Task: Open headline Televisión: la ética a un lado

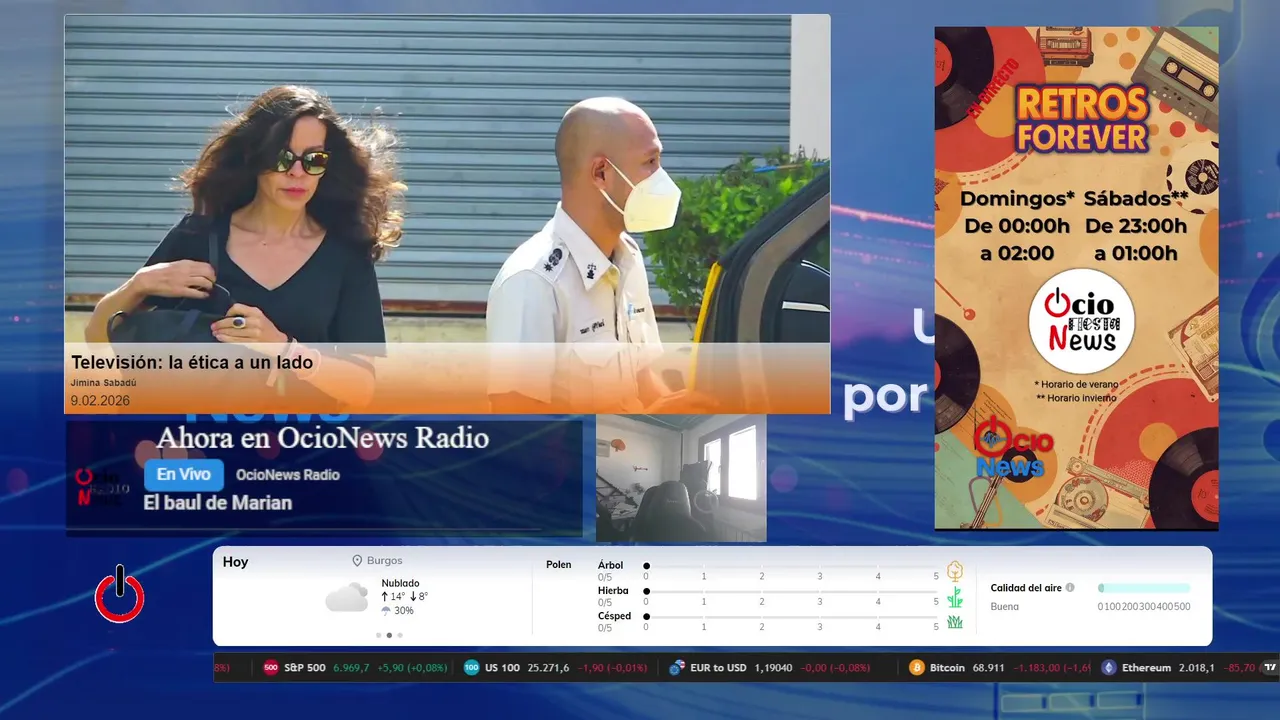Action: pos(192,363)
